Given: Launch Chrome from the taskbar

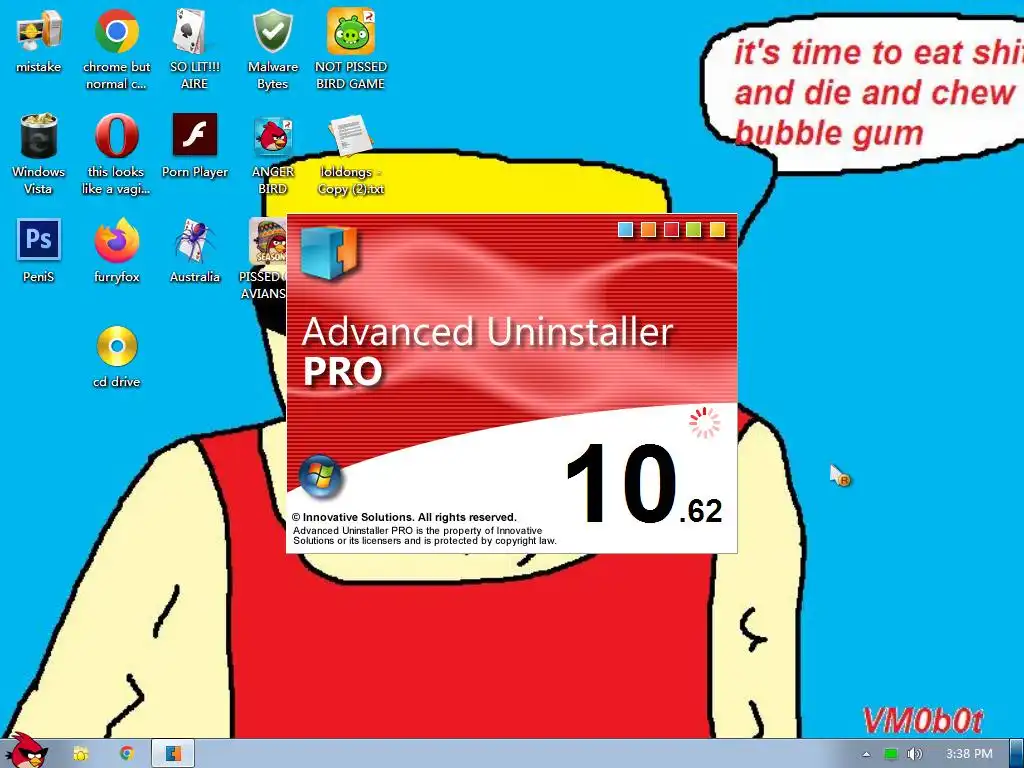Looking at the screenshot, I should [127, 754].
